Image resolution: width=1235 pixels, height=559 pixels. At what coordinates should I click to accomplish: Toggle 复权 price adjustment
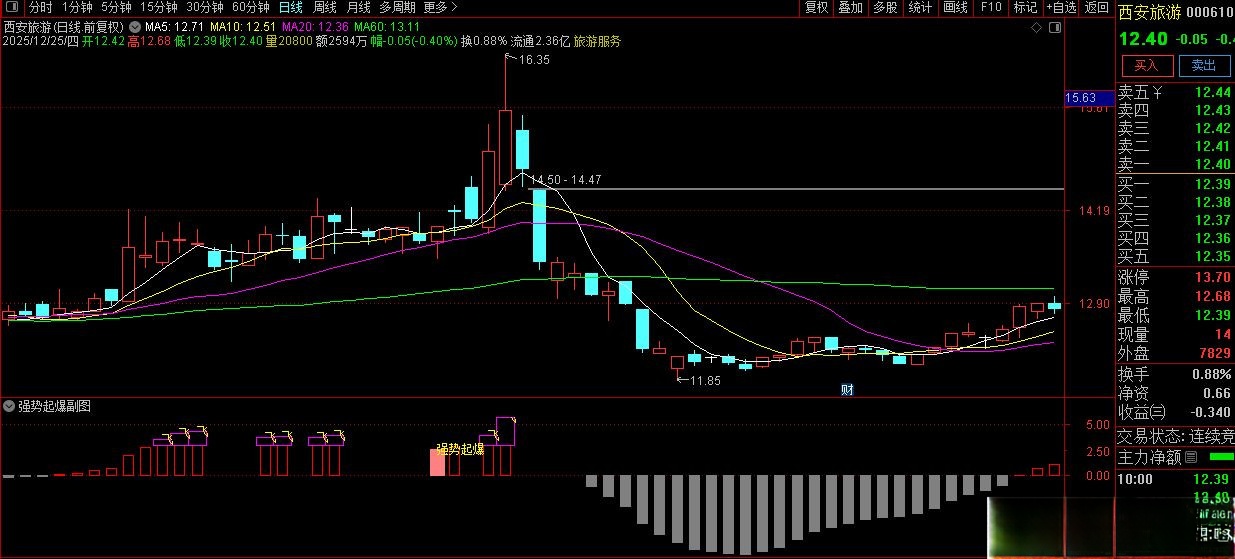(x=817, y=7)
